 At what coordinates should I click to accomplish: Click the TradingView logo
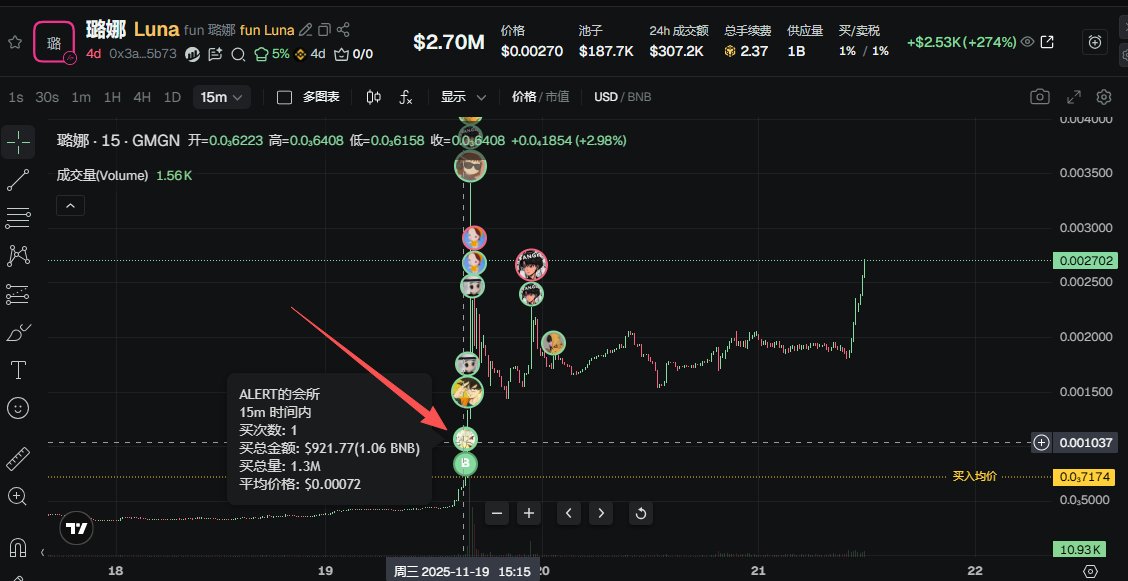76,529
